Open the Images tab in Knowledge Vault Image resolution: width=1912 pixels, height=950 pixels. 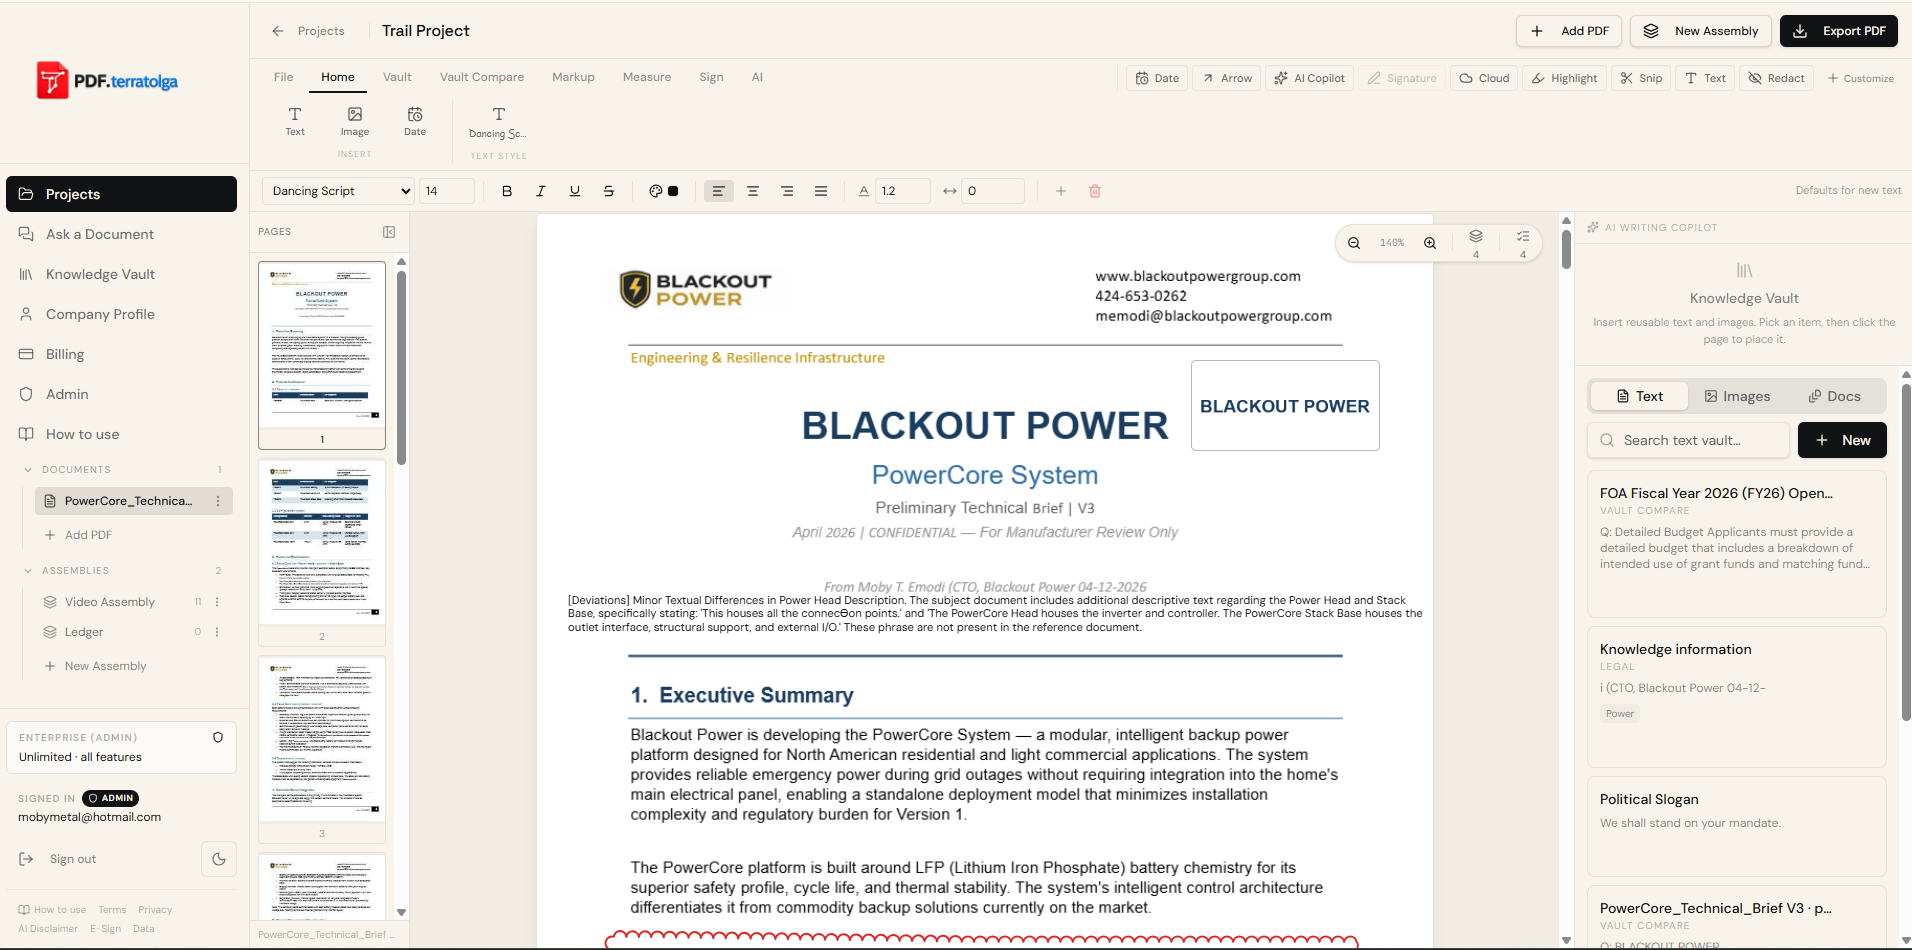point(1737,396)
